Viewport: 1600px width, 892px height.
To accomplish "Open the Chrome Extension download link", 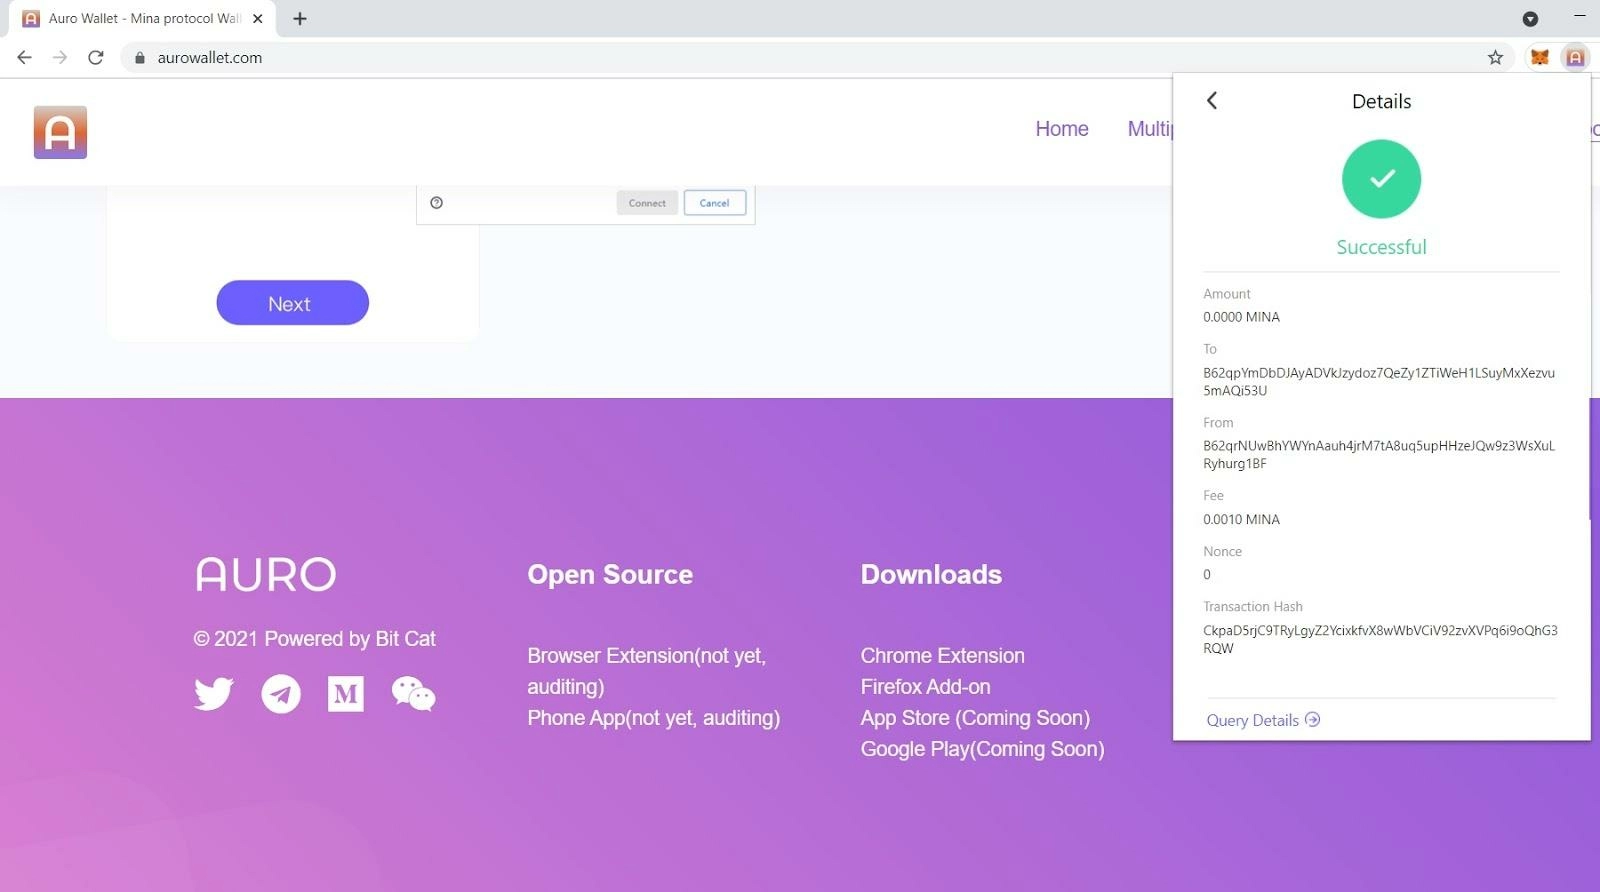I will click(x=942, y=655).
